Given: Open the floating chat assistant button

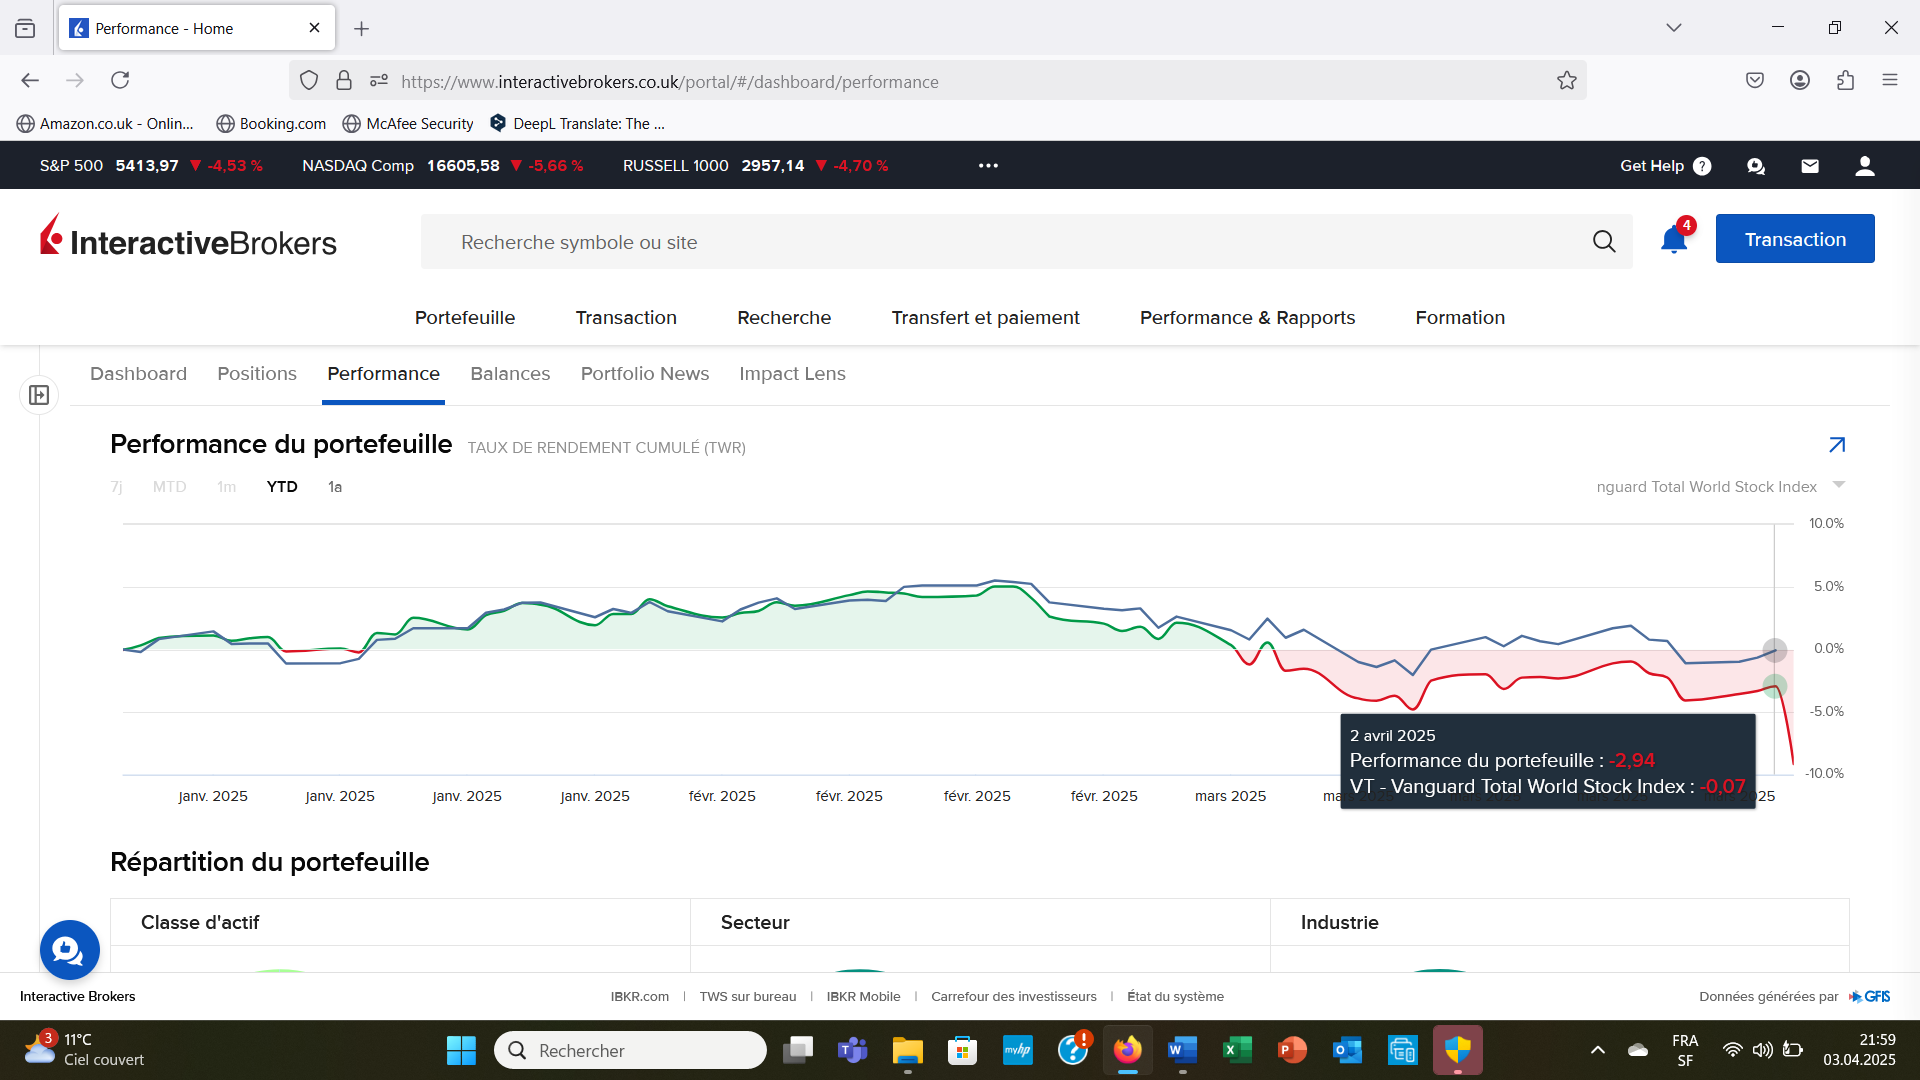Looking at the screenshot, I should pos(69,950).
